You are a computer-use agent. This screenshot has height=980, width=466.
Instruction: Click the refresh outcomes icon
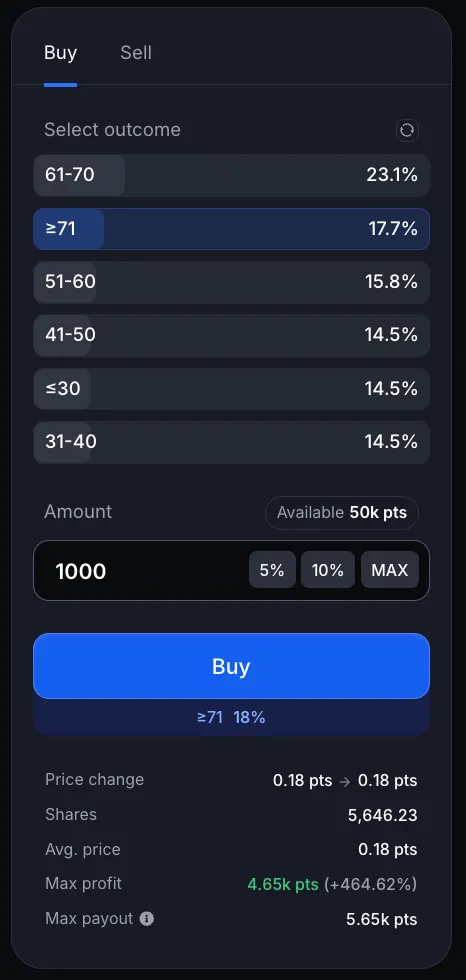pyautogui.click(x=407, y=130)
